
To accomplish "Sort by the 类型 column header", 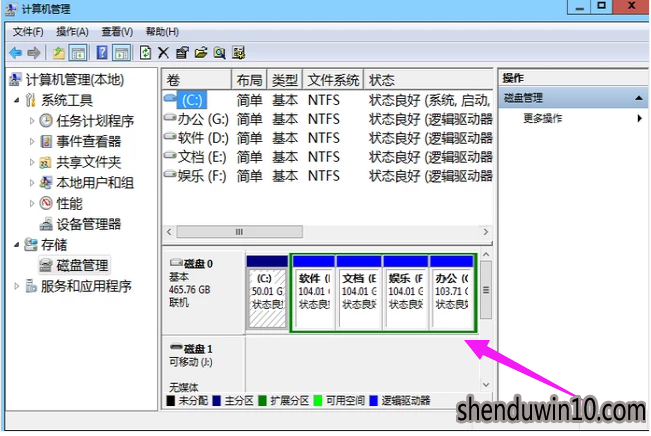I will pos(285,80).
